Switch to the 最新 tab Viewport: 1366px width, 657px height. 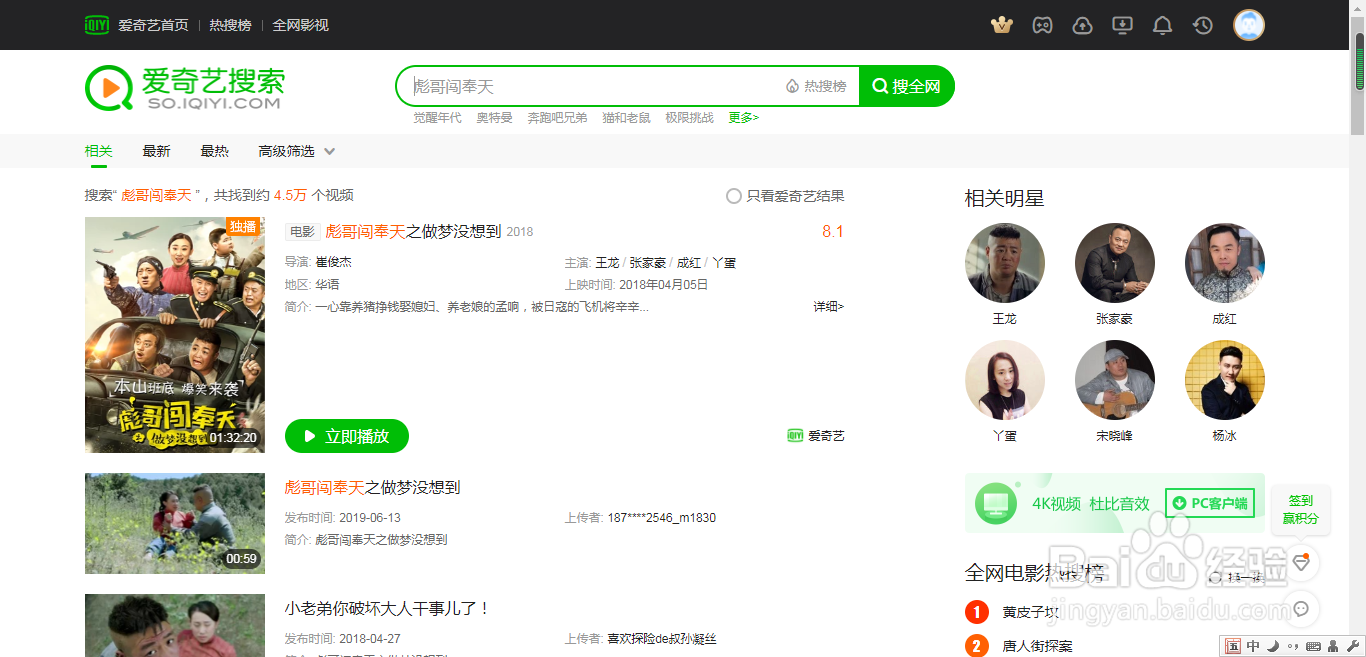(x=157, y=150)
